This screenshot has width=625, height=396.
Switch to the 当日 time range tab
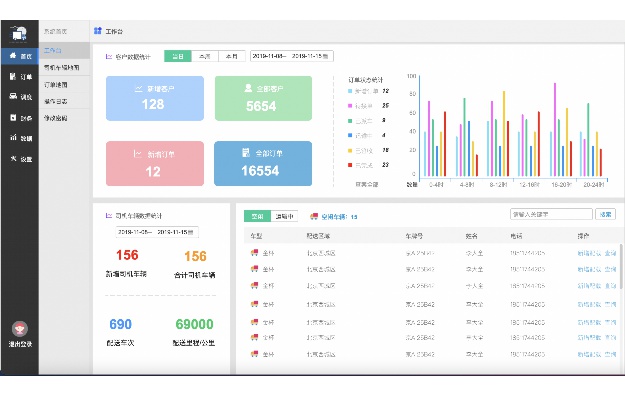point(178,56)
